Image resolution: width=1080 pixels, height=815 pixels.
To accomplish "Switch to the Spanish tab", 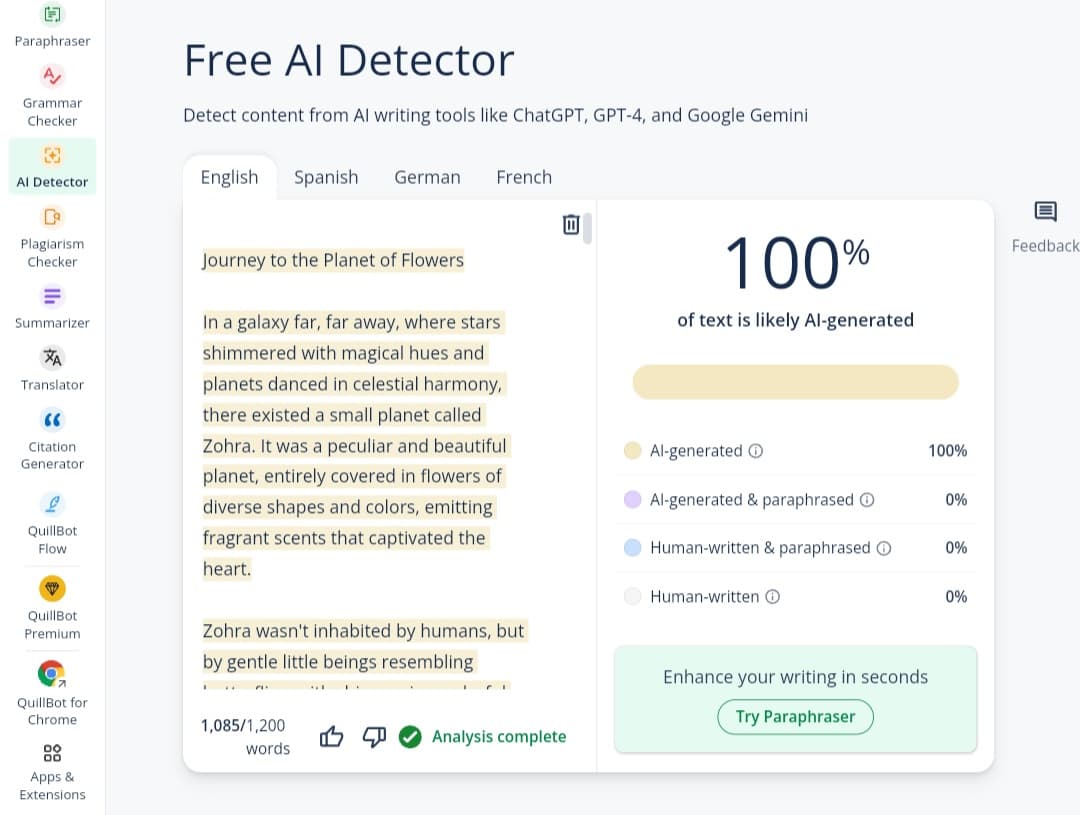I will pyautogui.click(x=326, y=177).
